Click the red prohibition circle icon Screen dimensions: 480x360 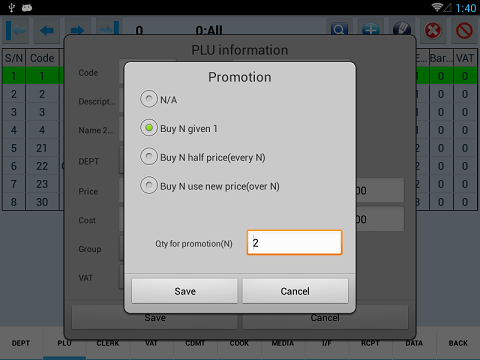pos(464,31)
